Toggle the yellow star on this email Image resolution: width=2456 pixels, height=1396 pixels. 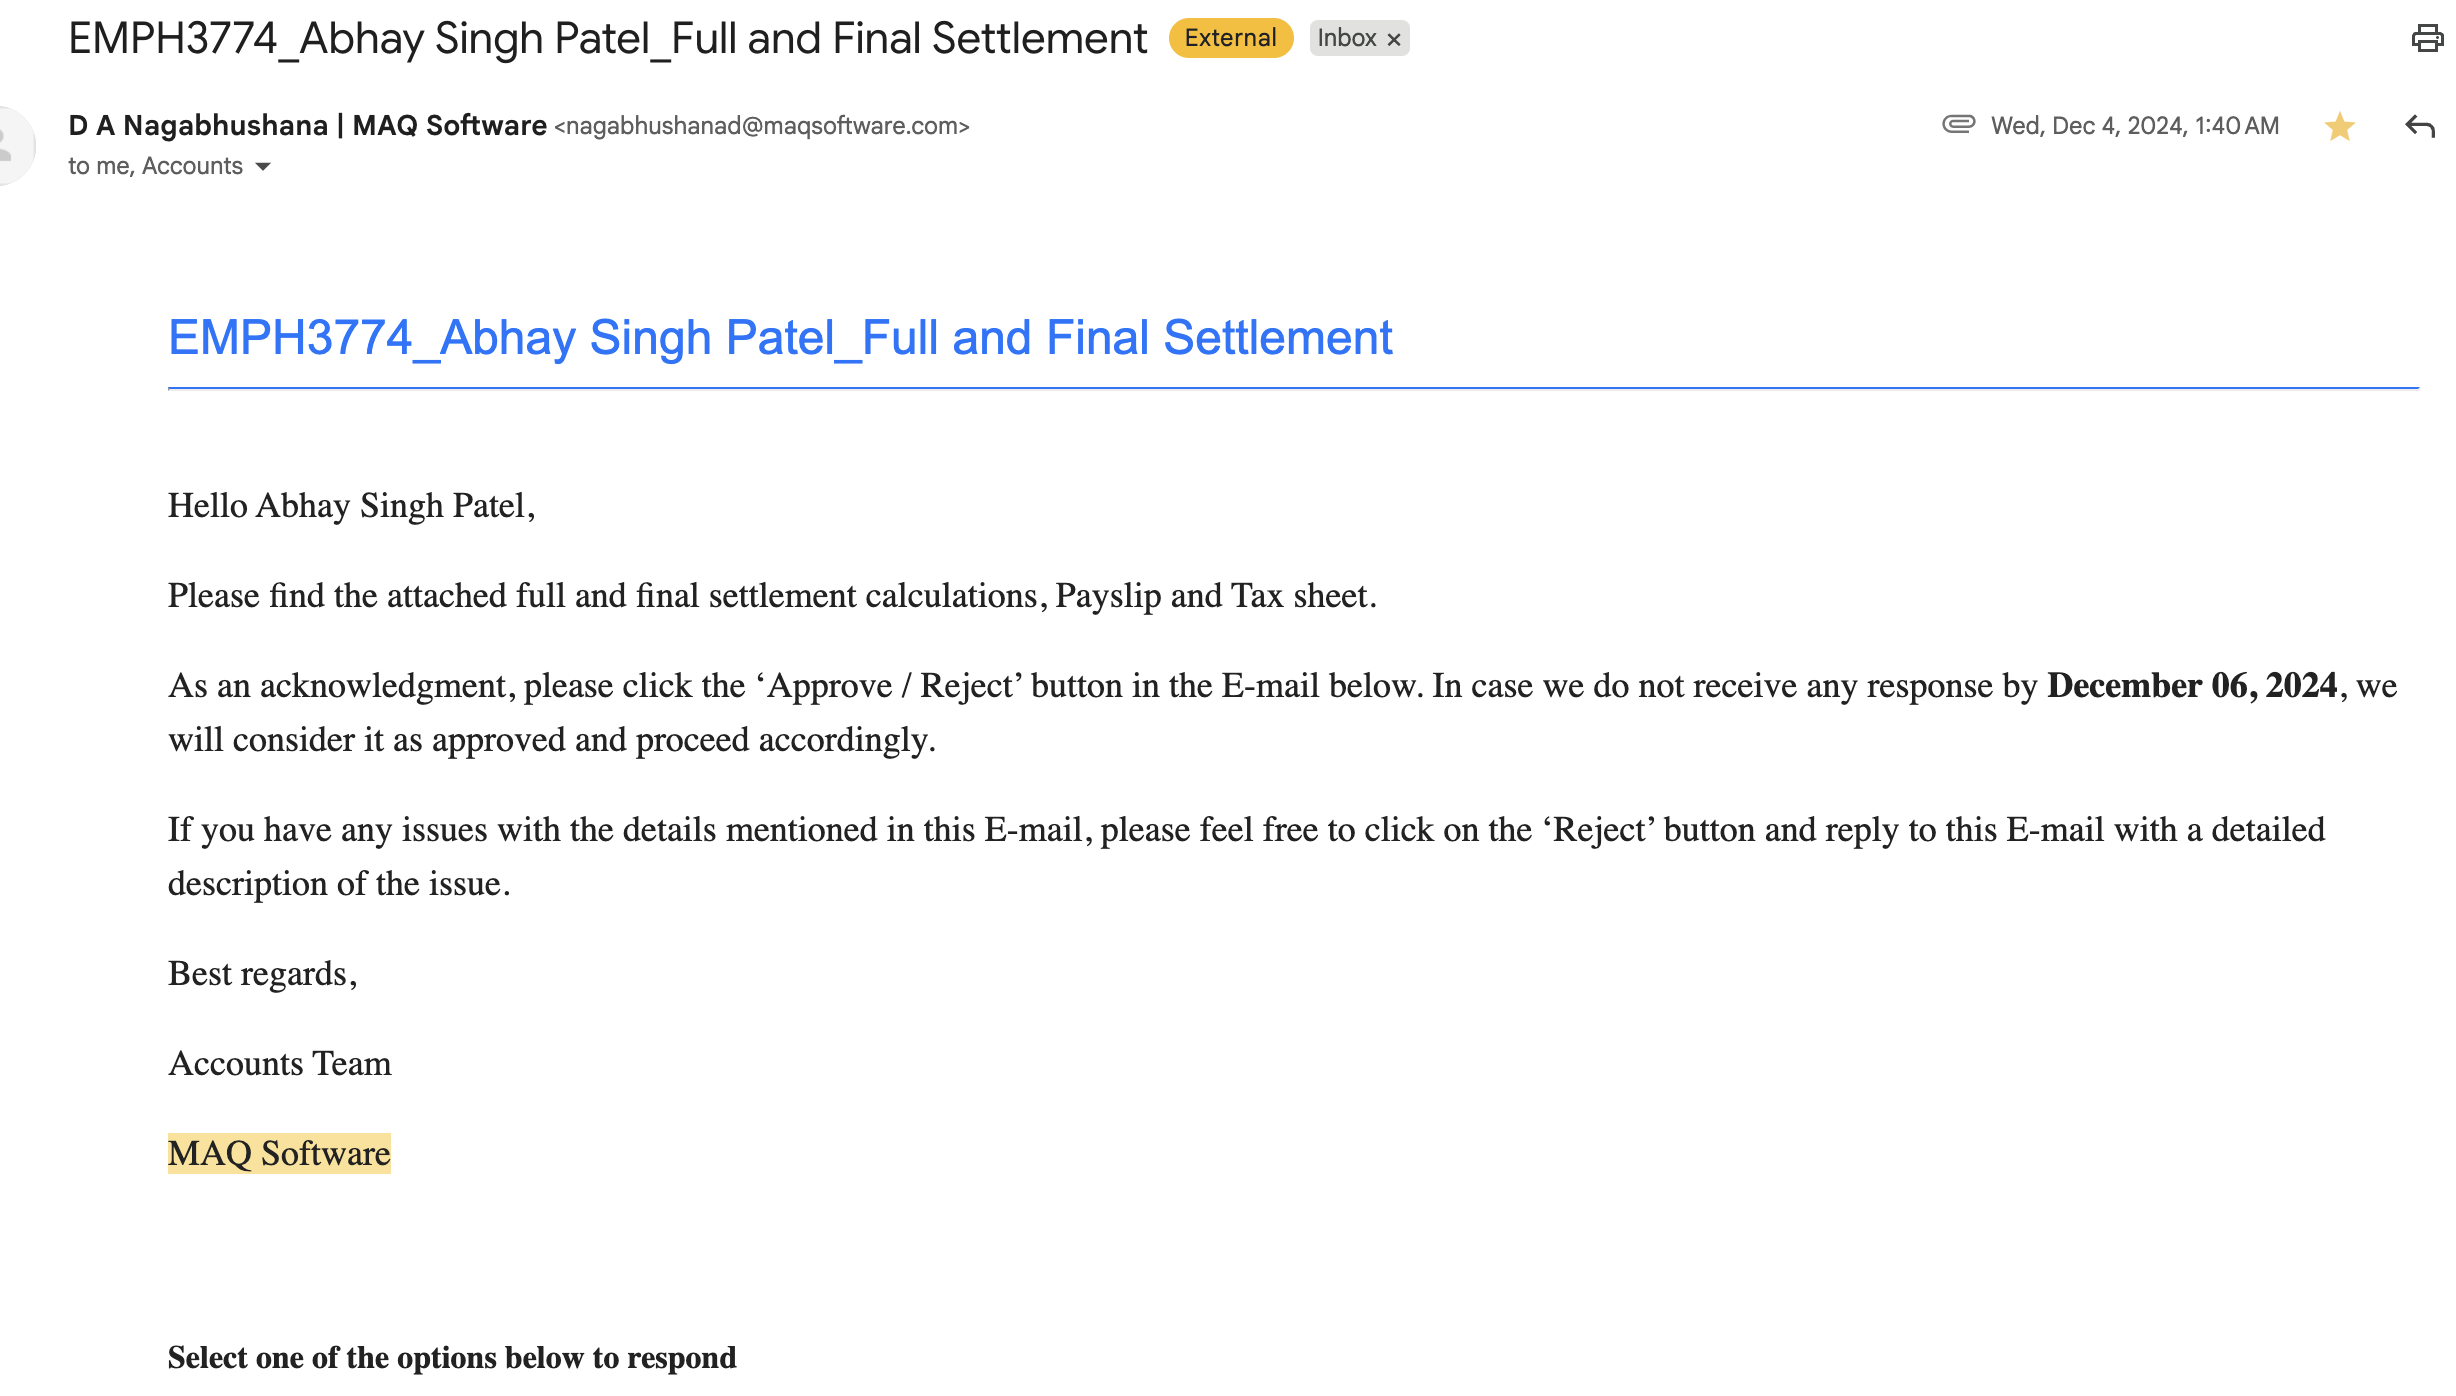(x=2339, y=126)
